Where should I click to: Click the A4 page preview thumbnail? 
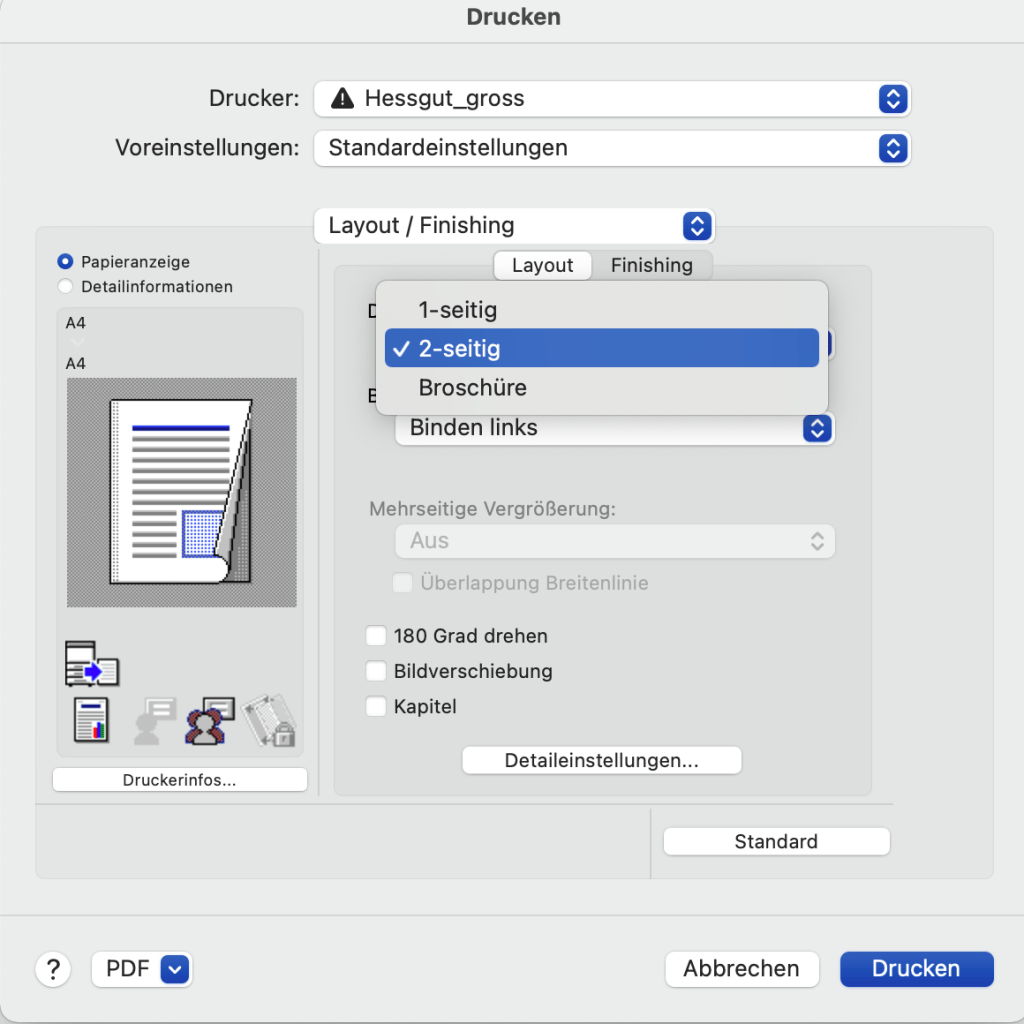pos(181,492)
